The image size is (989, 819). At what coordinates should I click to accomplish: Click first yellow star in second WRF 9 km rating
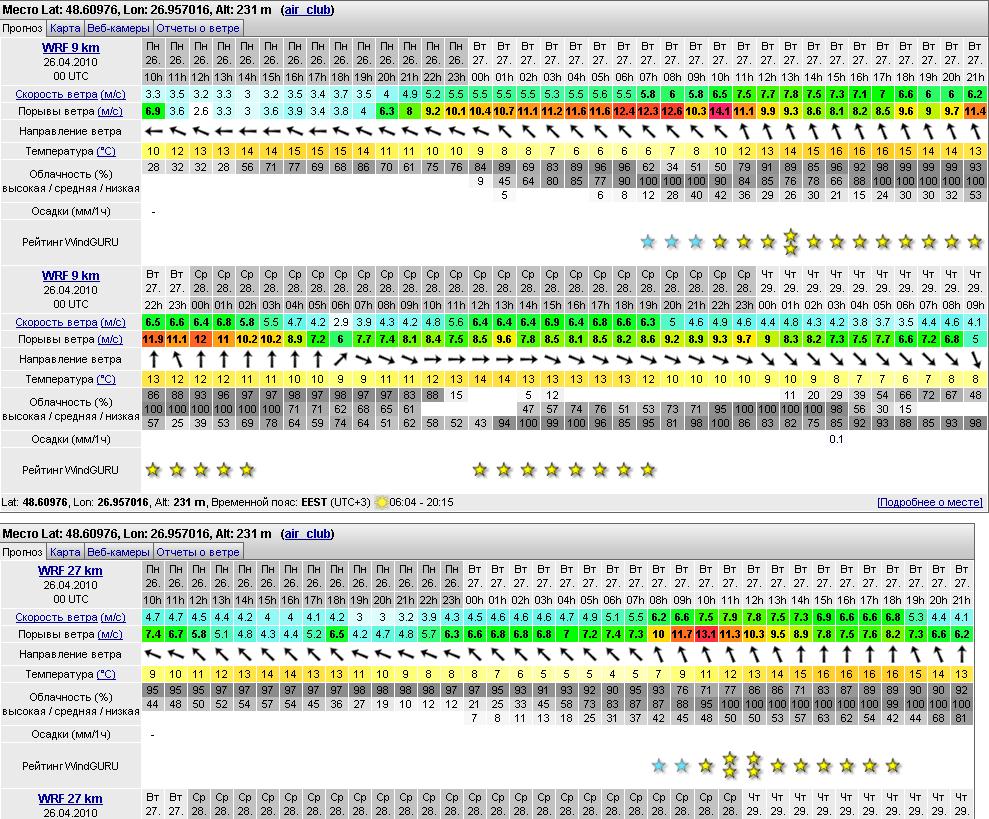[153, 469]
